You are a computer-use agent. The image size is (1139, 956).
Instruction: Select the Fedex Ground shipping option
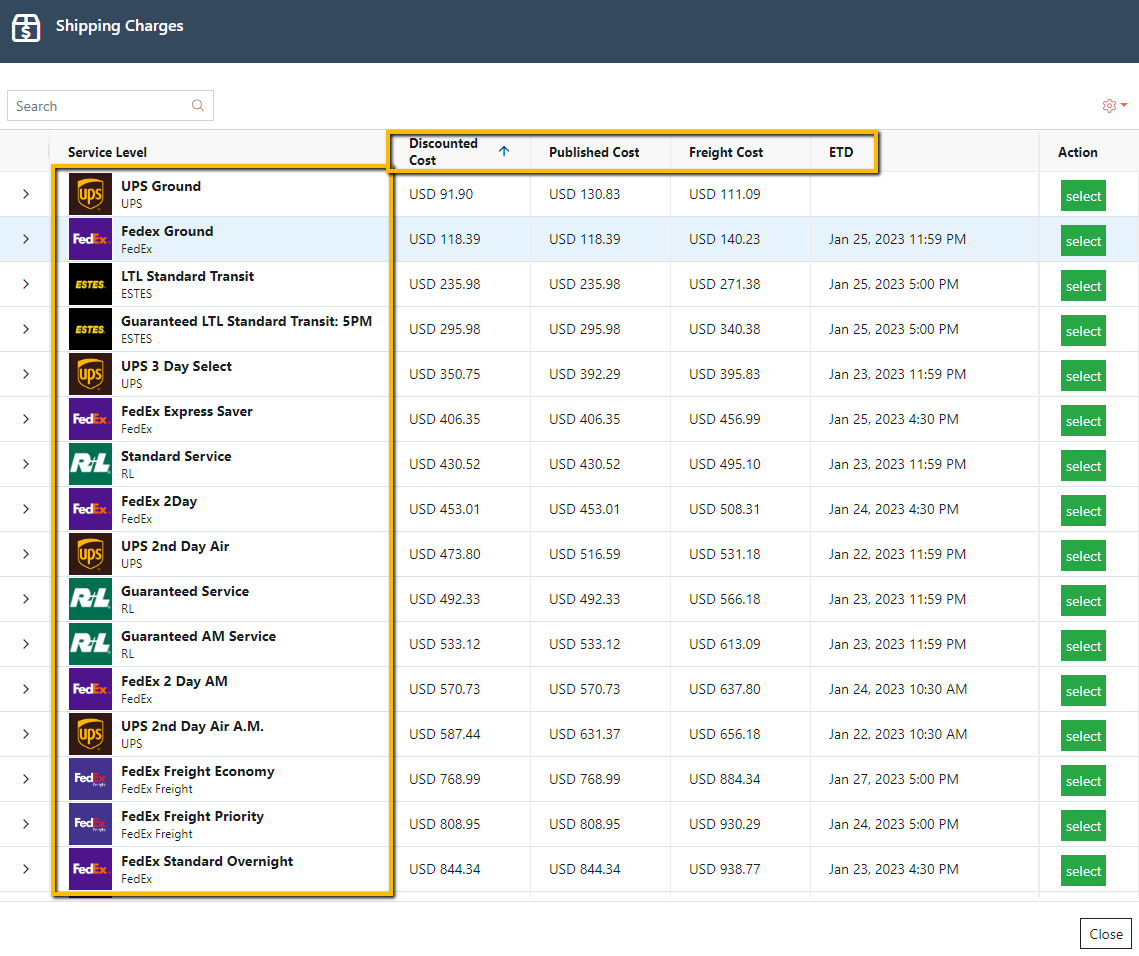[1083, 241]
